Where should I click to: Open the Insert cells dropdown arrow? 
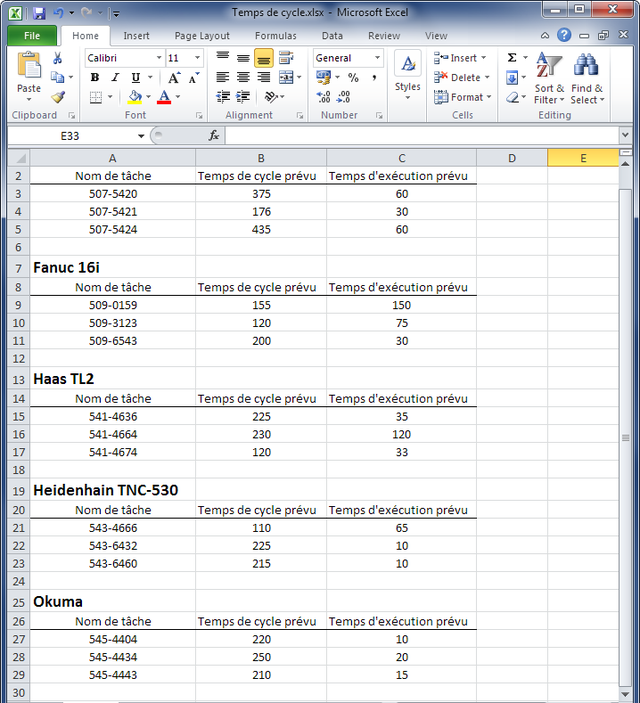pos(484,58)
